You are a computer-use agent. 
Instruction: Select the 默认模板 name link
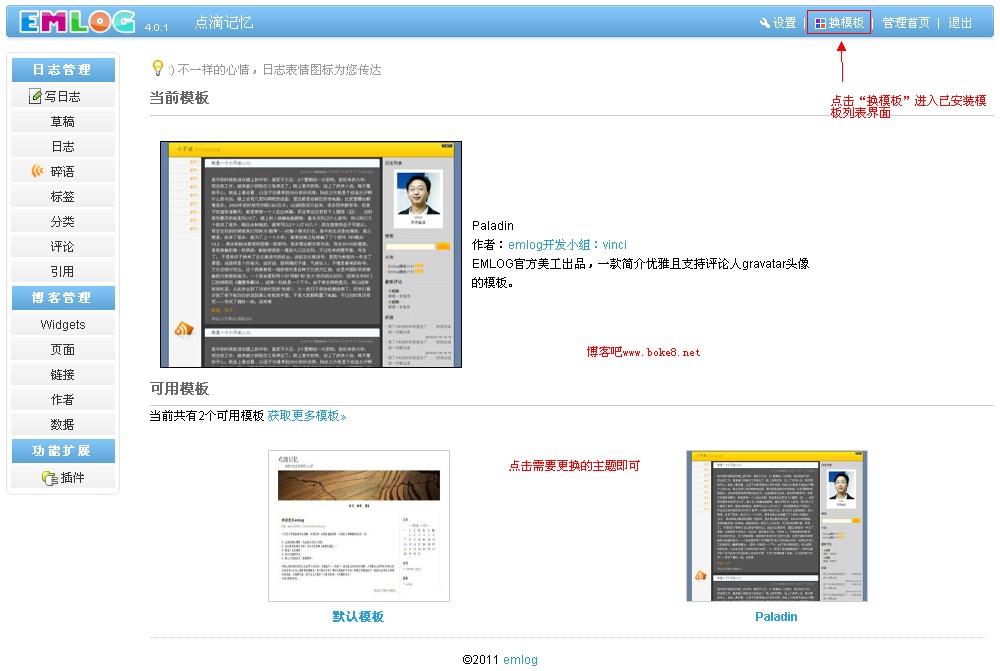358,617
